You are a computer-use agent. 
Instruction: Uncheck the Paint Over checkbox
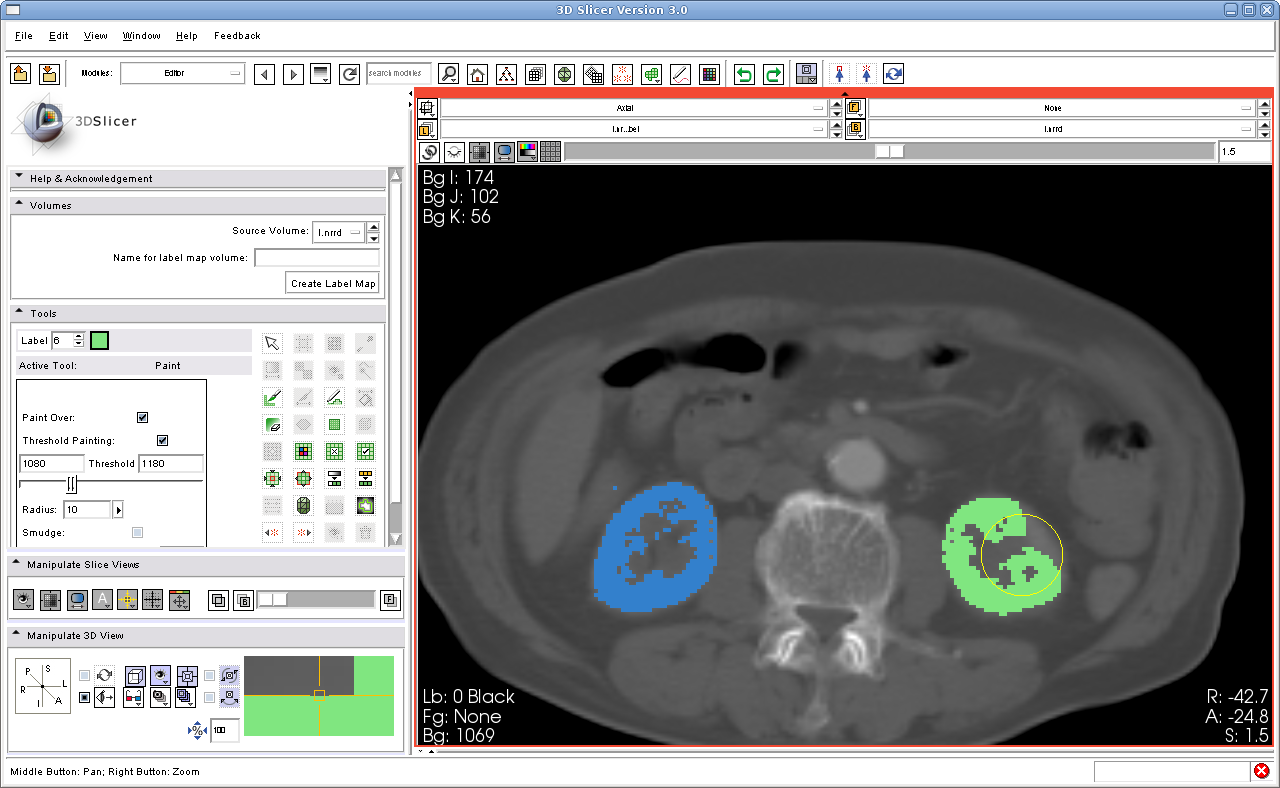coord(142,417)
